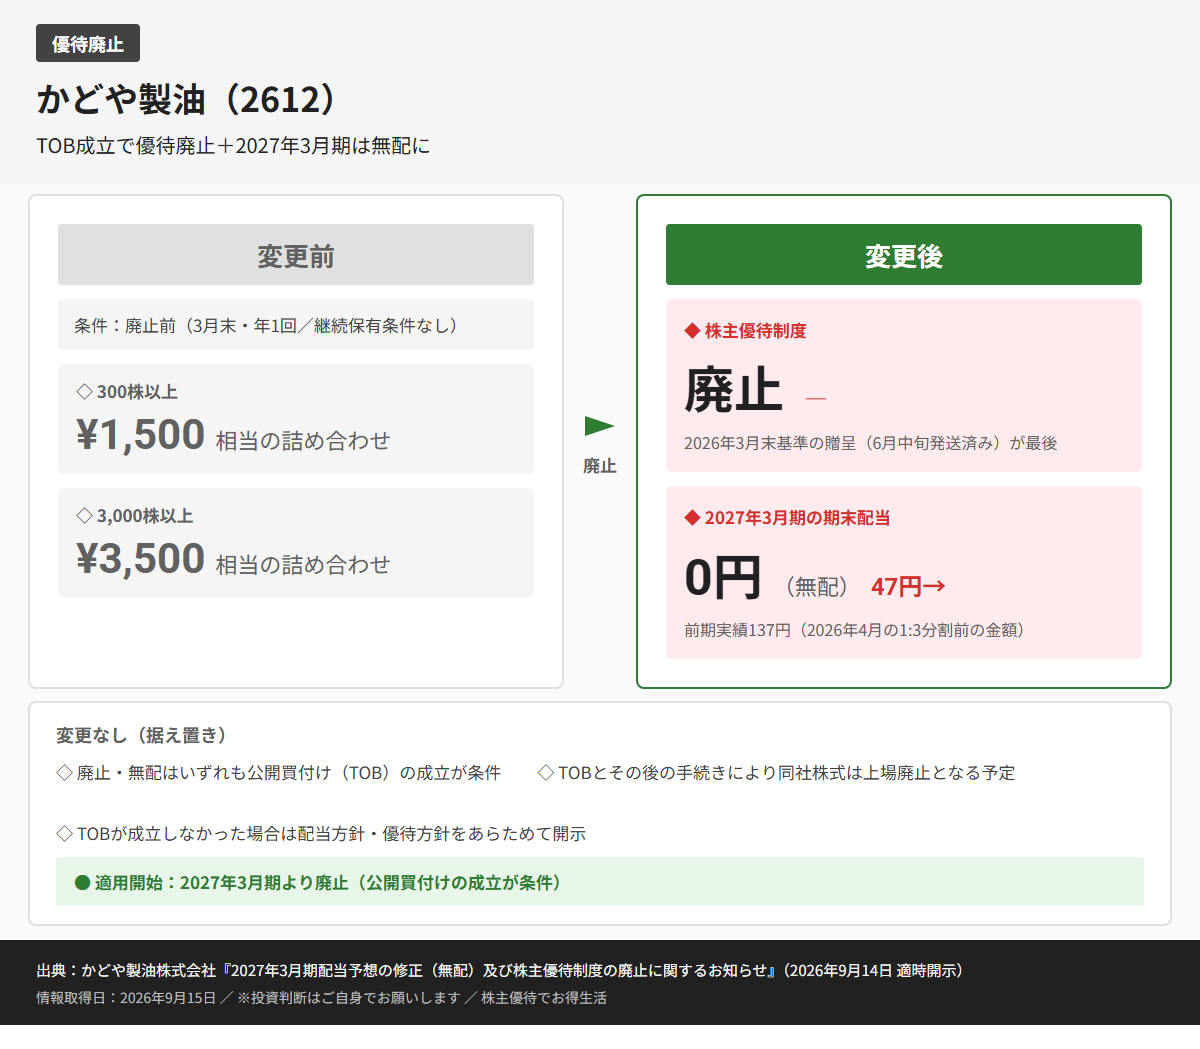This screenshot has width=1200, height=1049.
Task: Click the green arrow icon above 廃止
Action: [599, 426]
